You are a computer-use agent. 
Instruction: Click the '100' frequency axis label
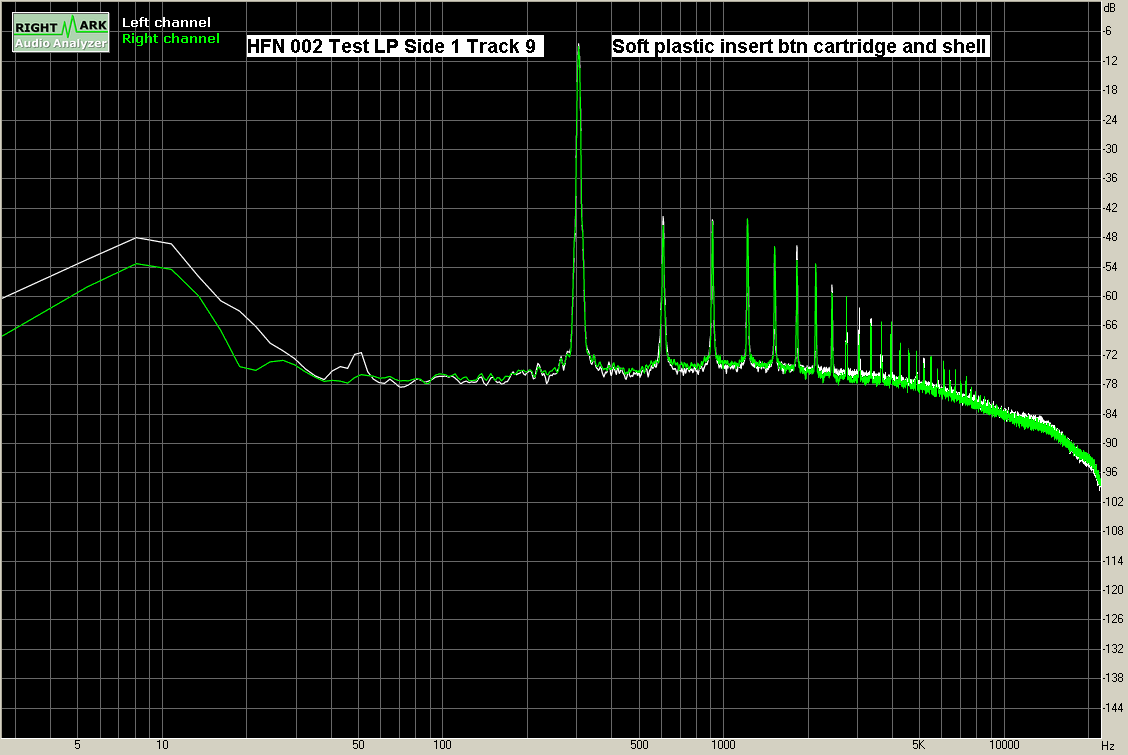(x=442, y=745)
